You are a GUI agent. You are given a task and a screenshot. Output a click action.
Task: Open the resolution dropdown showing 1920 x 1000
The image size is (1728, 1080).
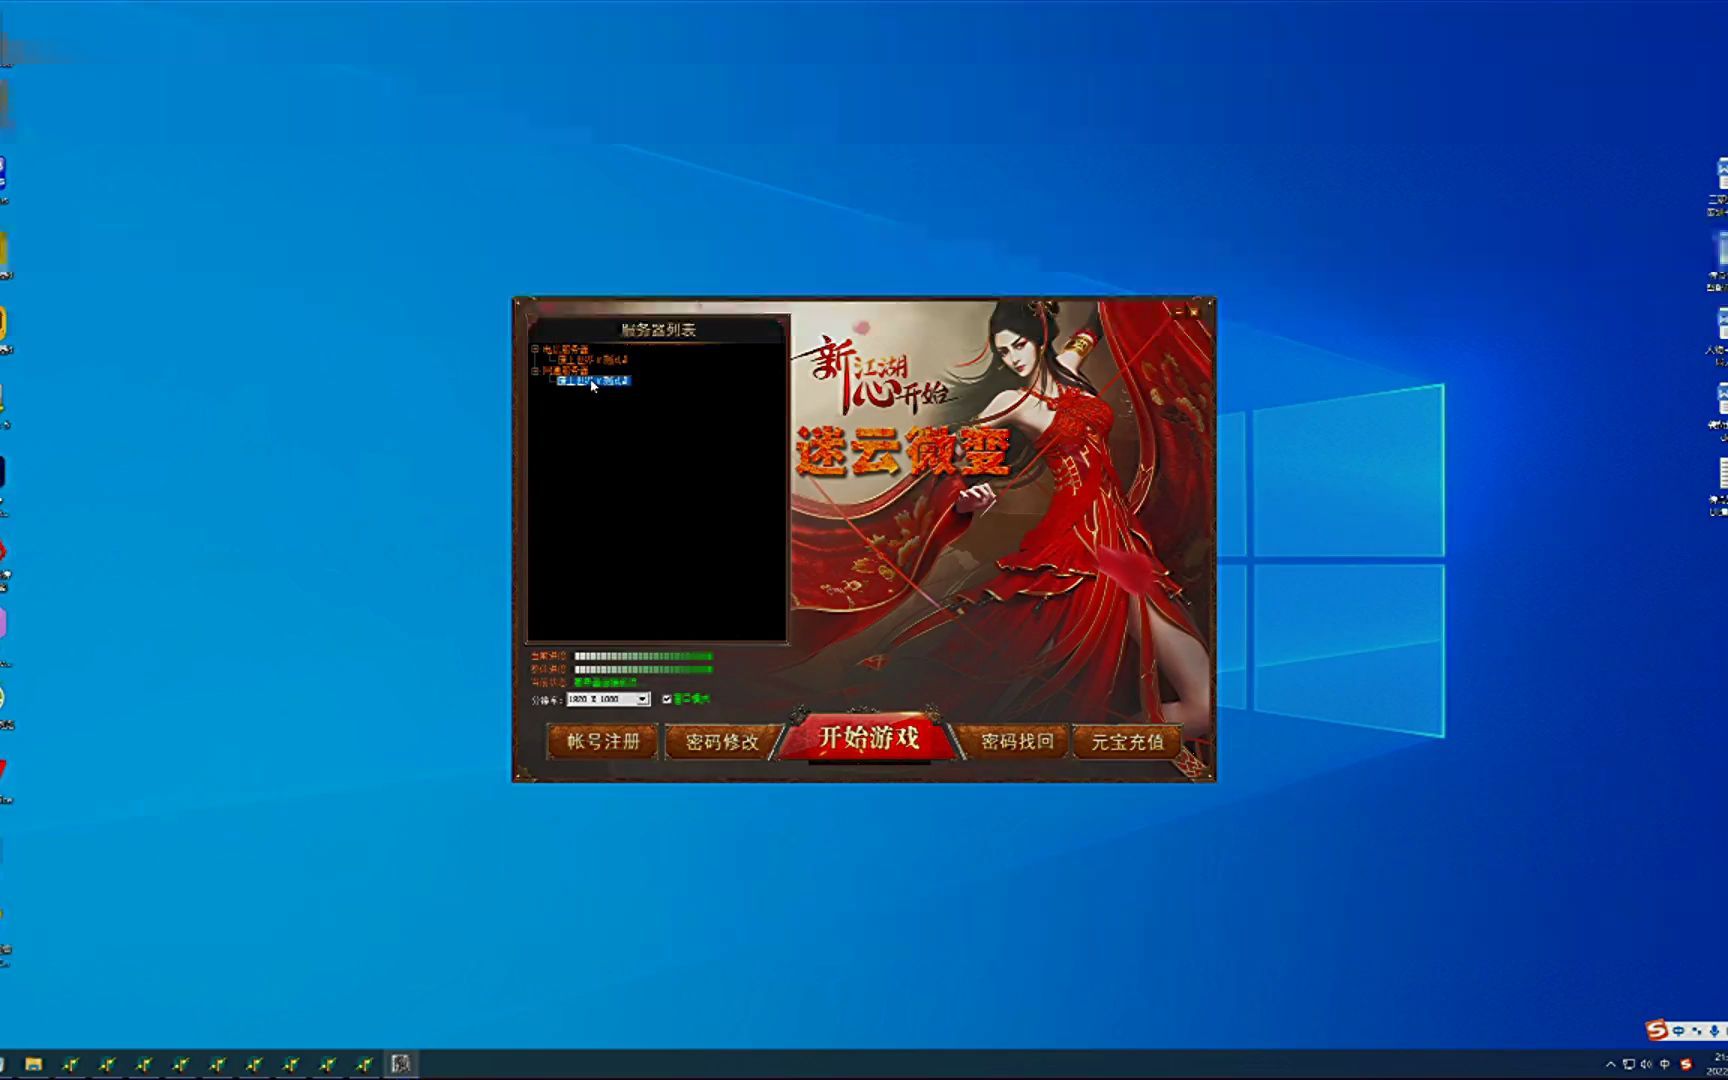pos(608,699)
